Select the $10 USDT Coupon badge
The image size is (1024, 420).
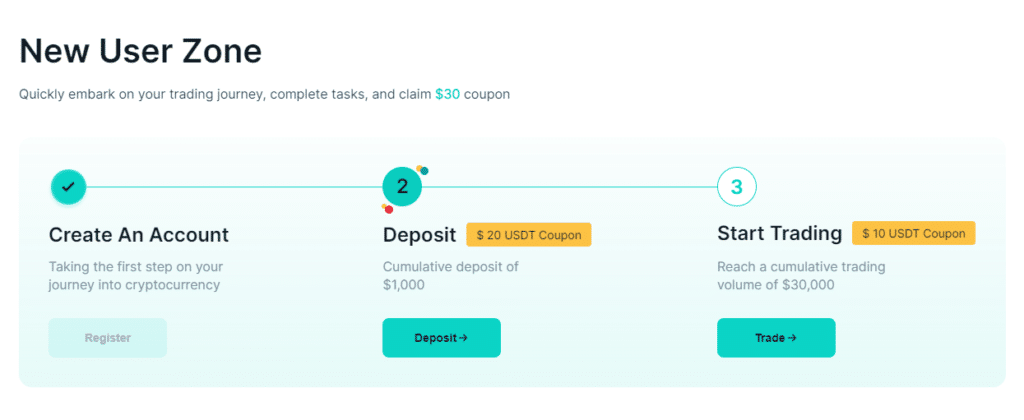[x=913, y=233]
